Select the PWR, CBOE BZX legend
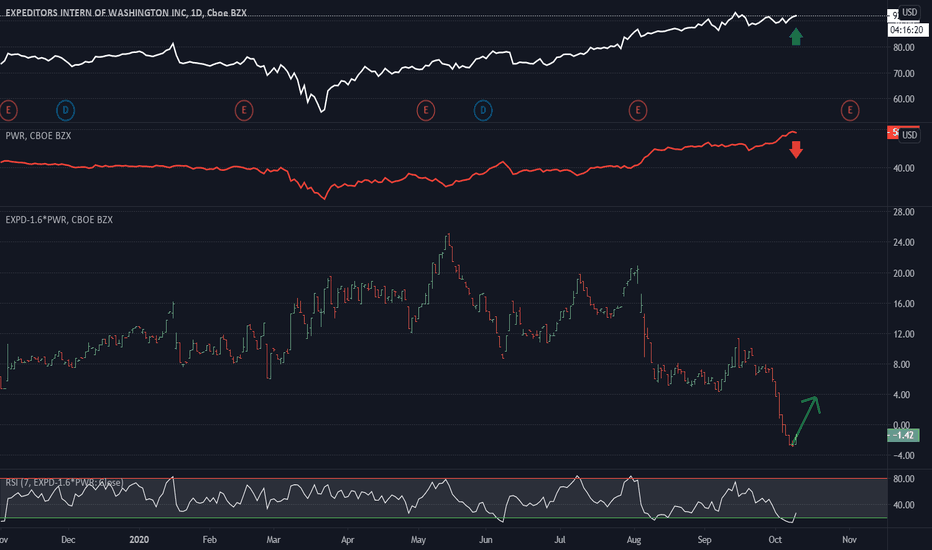 coord(38,136)
